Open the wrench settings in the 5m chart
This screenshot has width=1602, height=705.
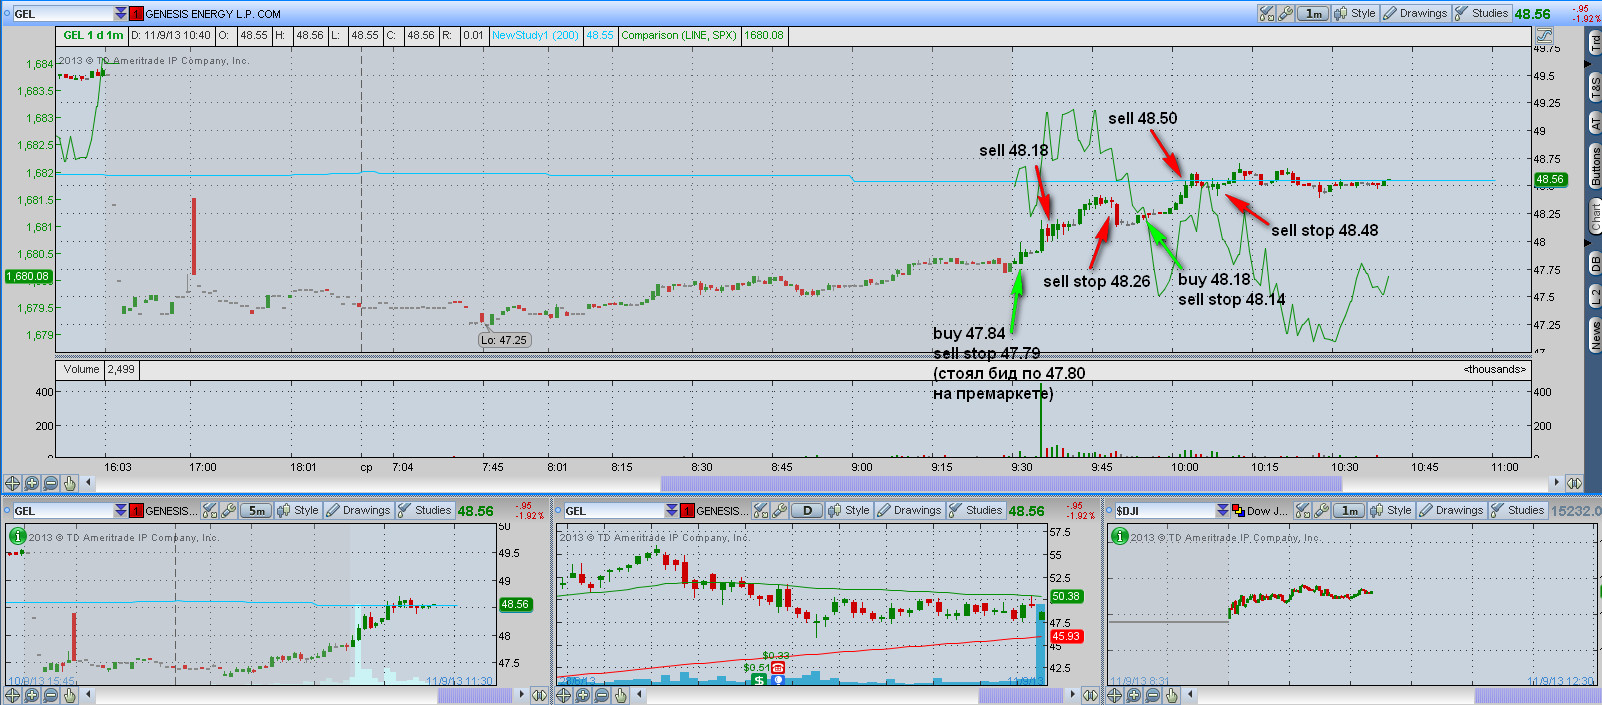point(229,510)
